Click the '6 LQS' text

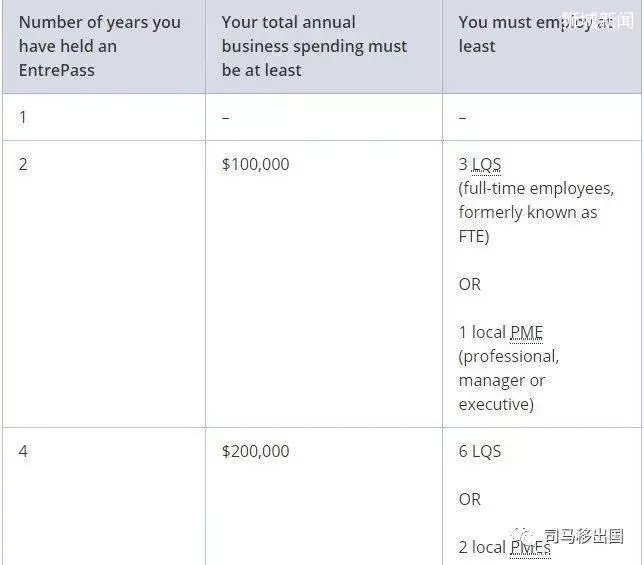click(480, 451)
